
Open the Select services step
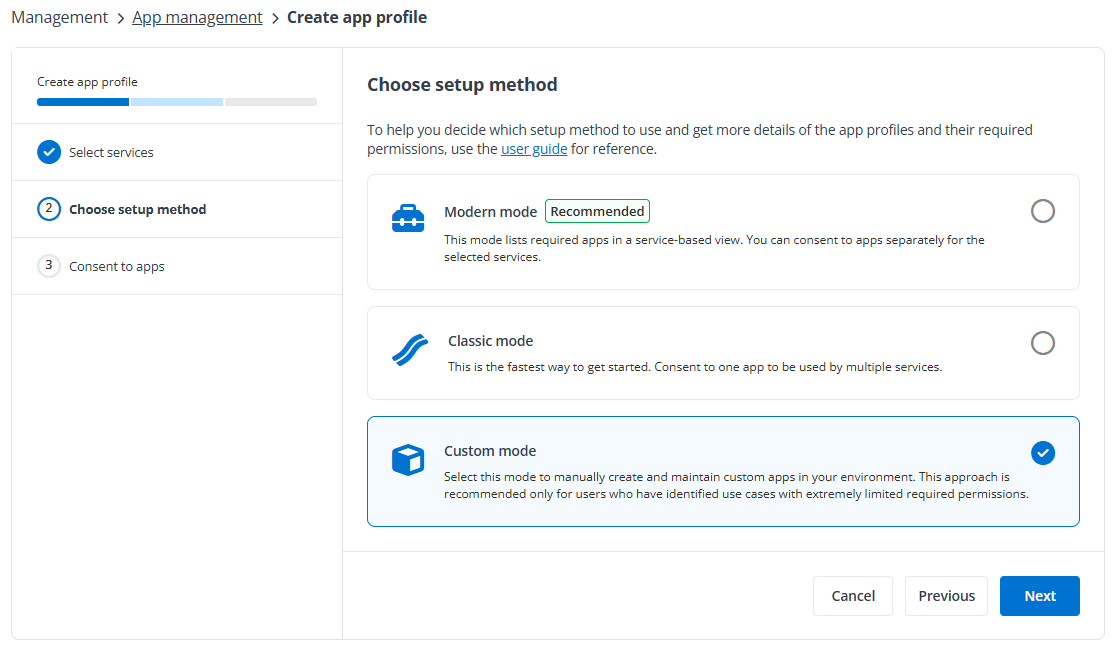[111, 152]
